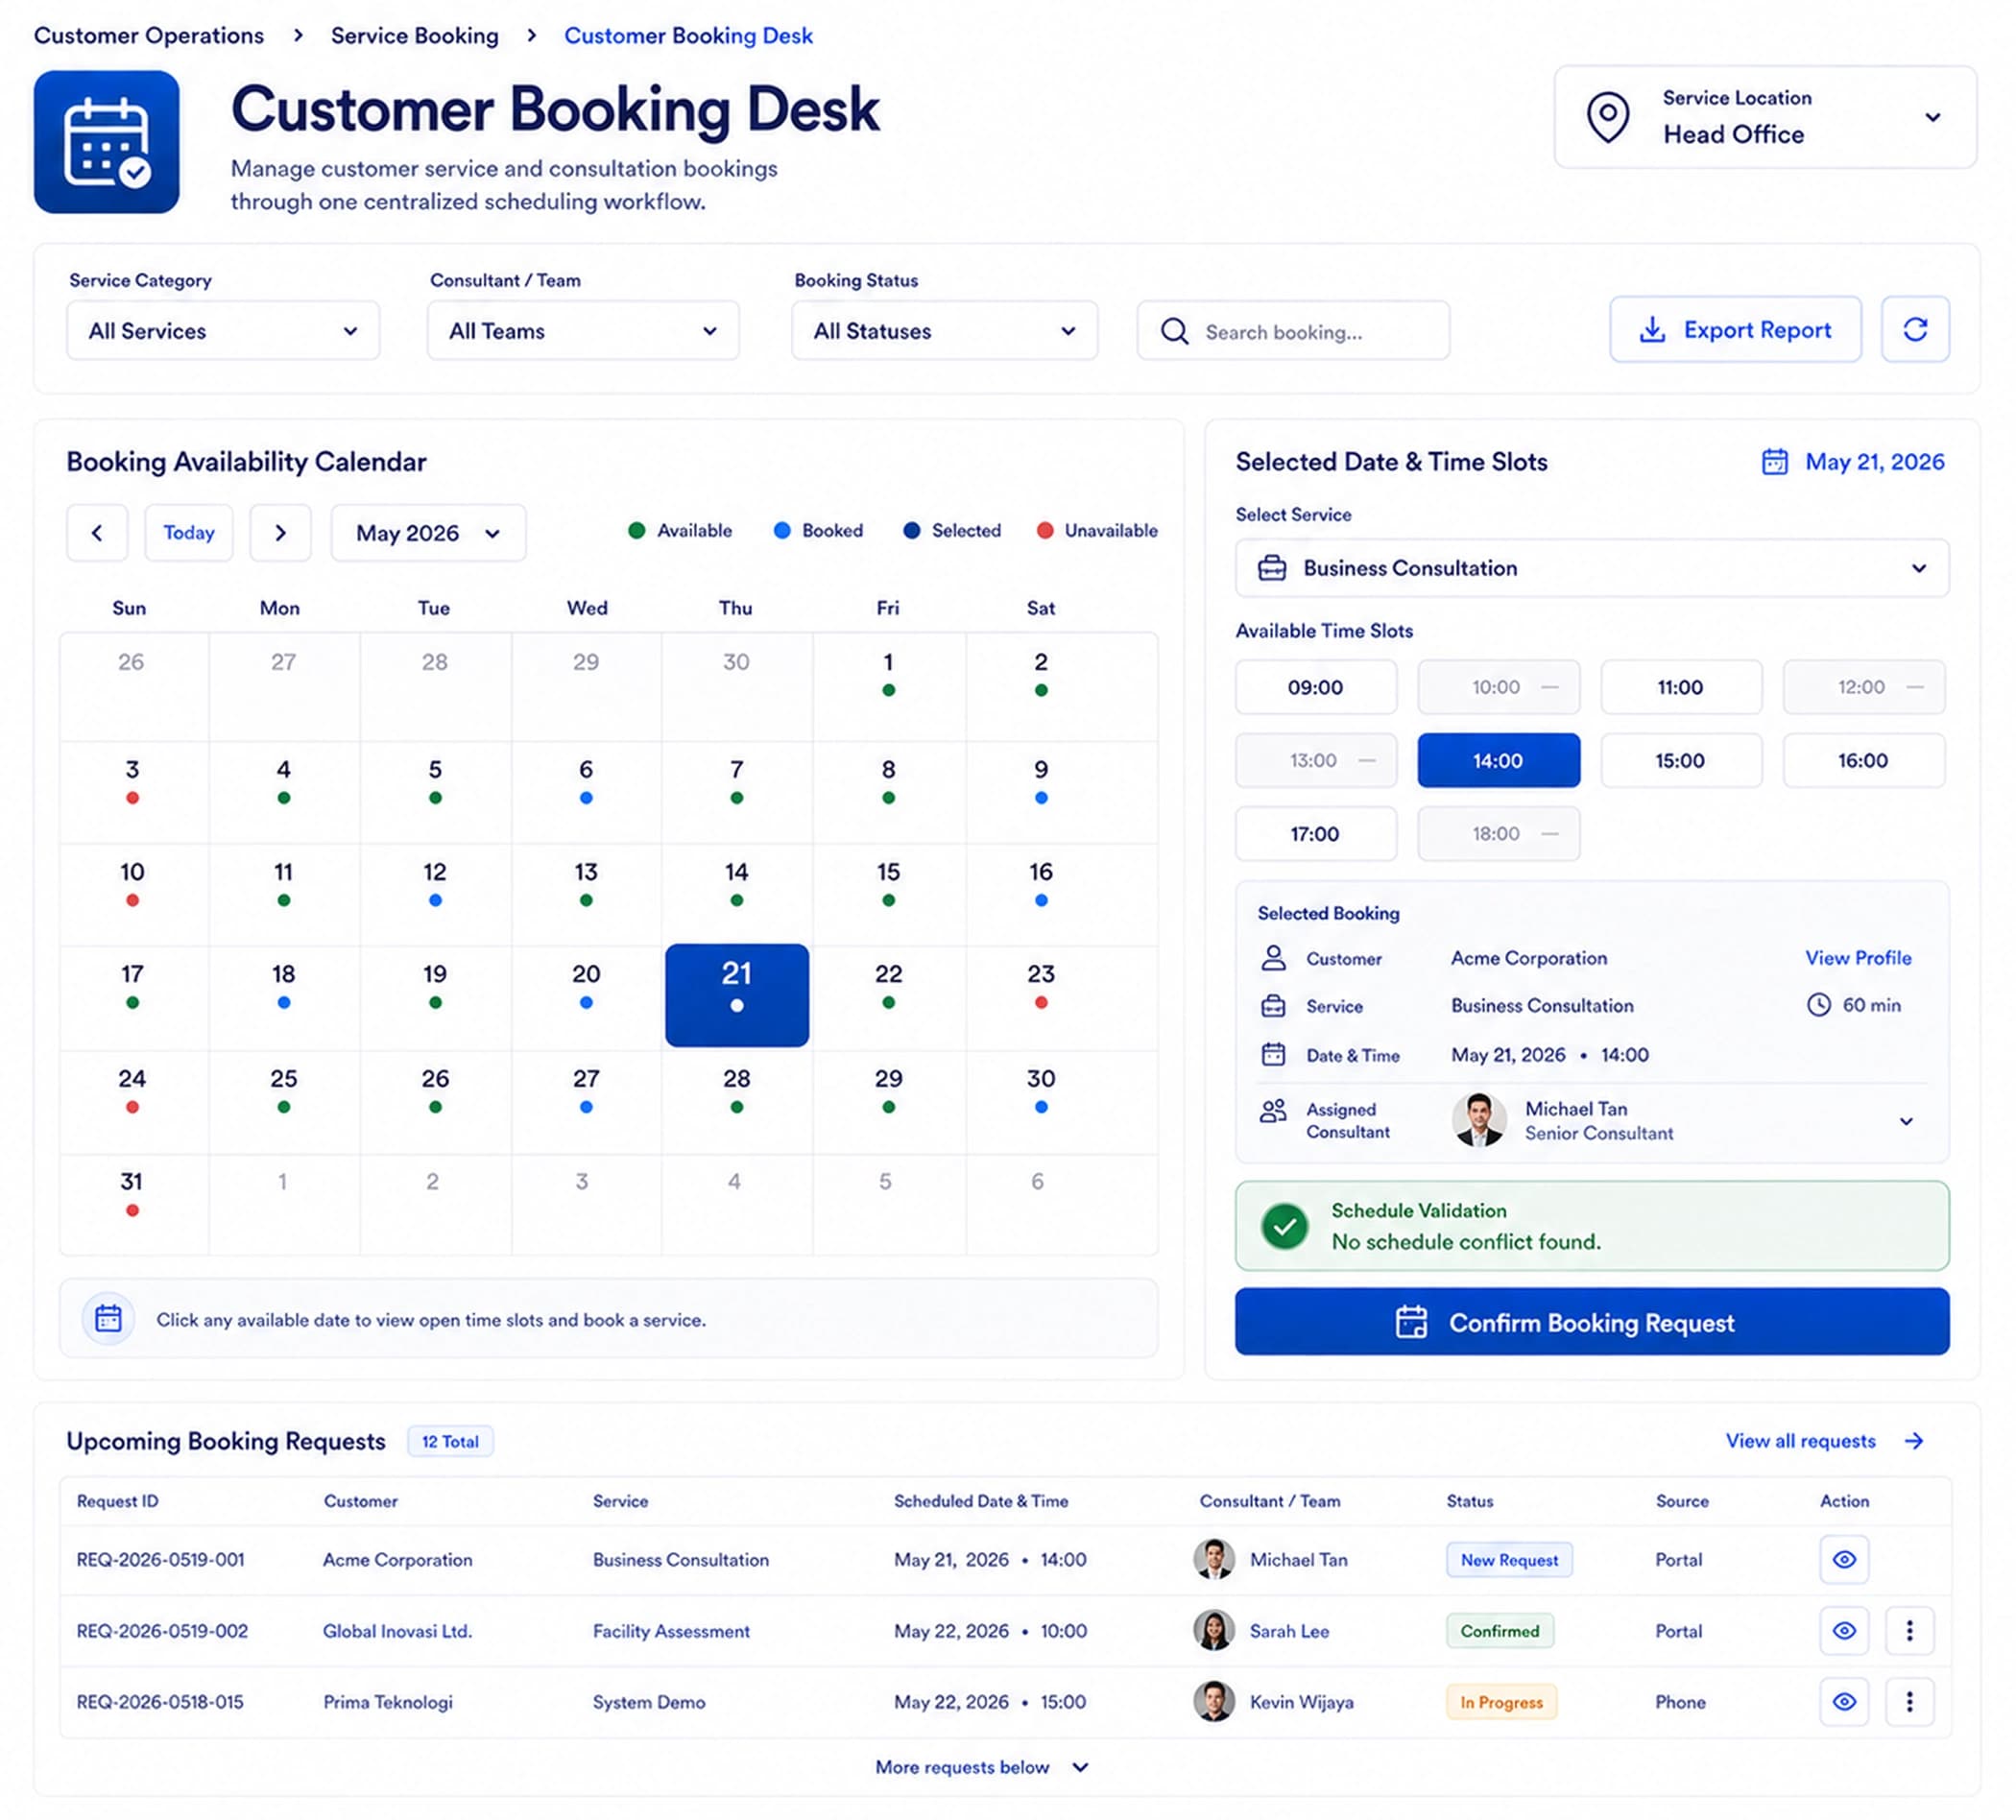
Task: Select the 16:00 time slot
Action: [1864, 760]
